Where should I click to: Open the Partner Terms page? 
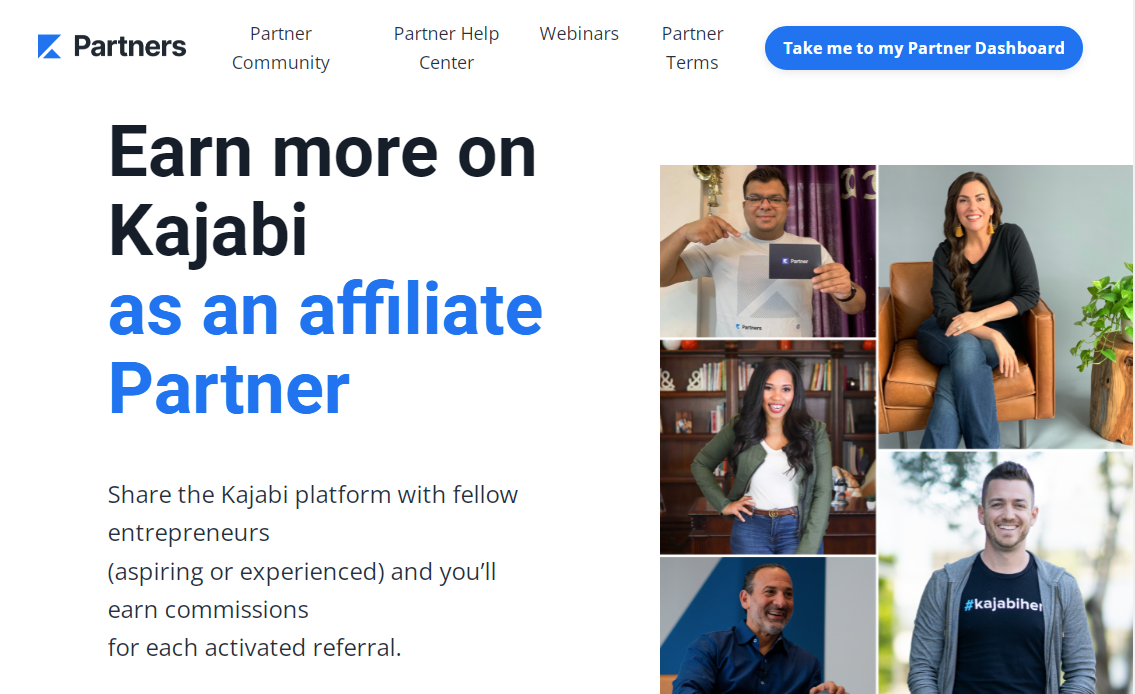click(x=692, y=48)
